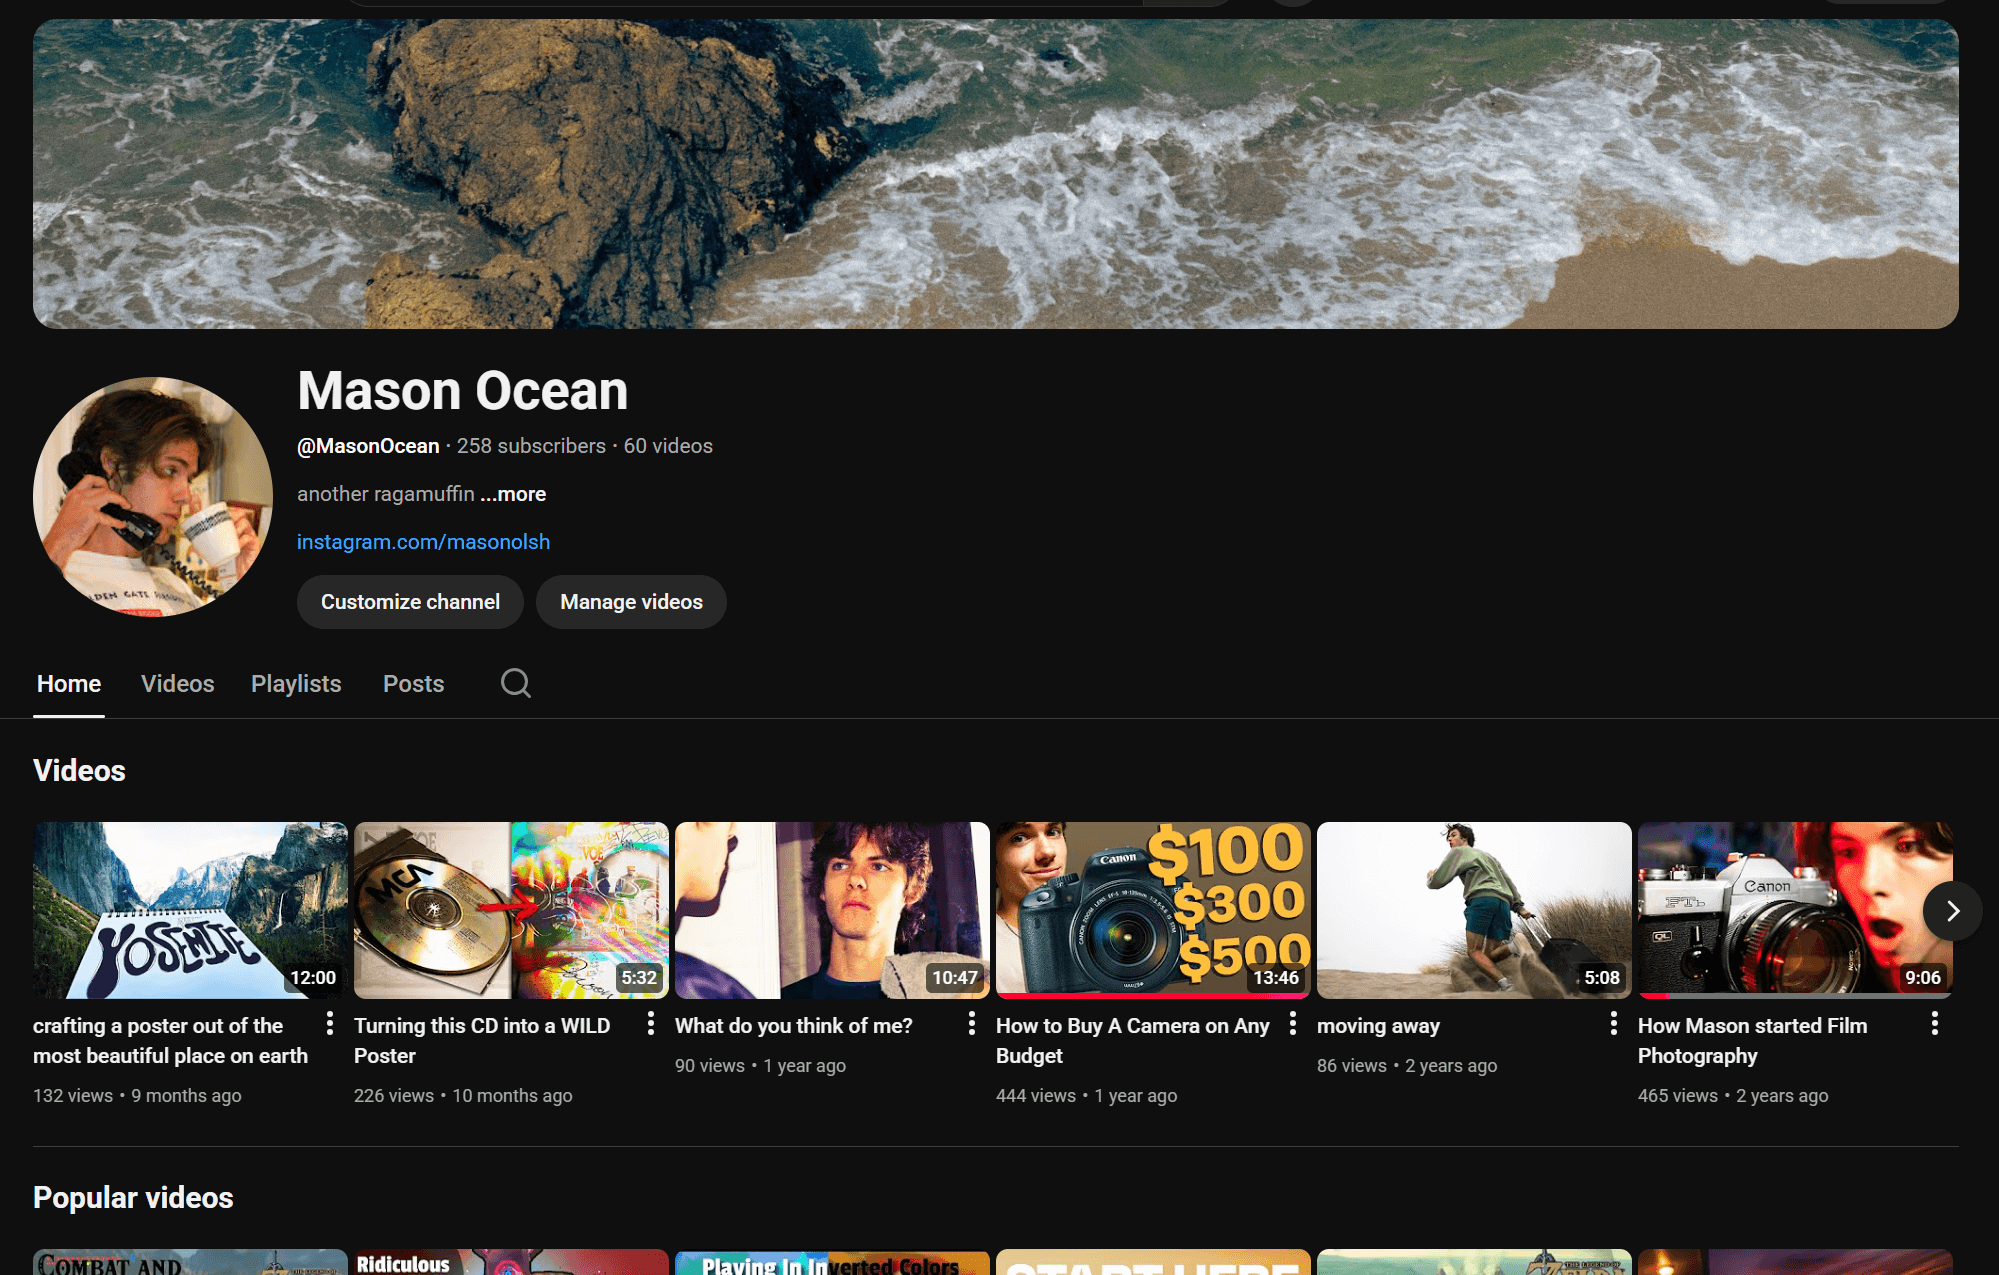This screenshot has height=1275, width=1999.
Task: Open more options for 'What do you think of me?'
Action: tap(971, 1023)
